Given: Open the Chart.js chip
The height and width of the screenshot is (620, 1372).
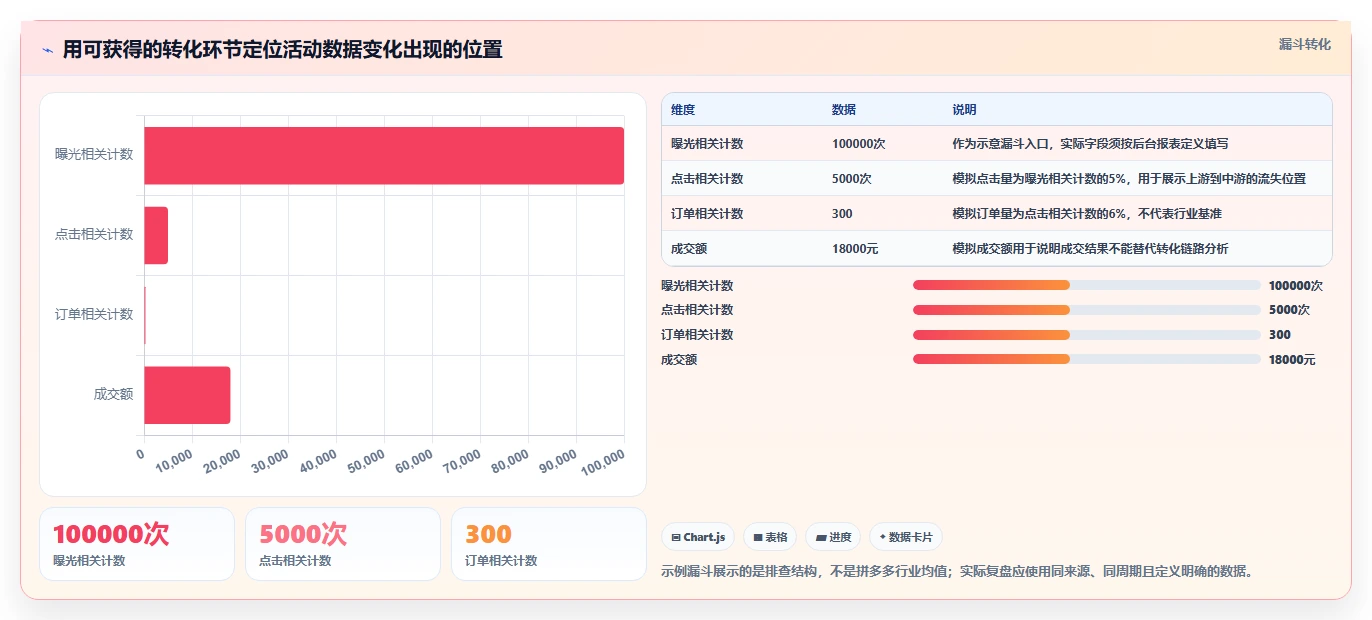Looking at the screenshot, I should coord(698,537).
